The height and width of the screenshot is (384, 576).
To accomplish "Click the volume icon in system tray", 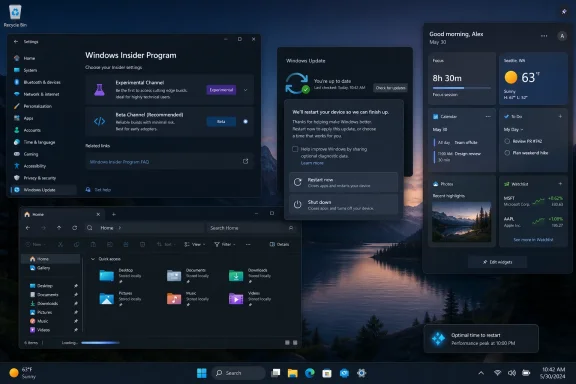I will click(x=512, y=373).
